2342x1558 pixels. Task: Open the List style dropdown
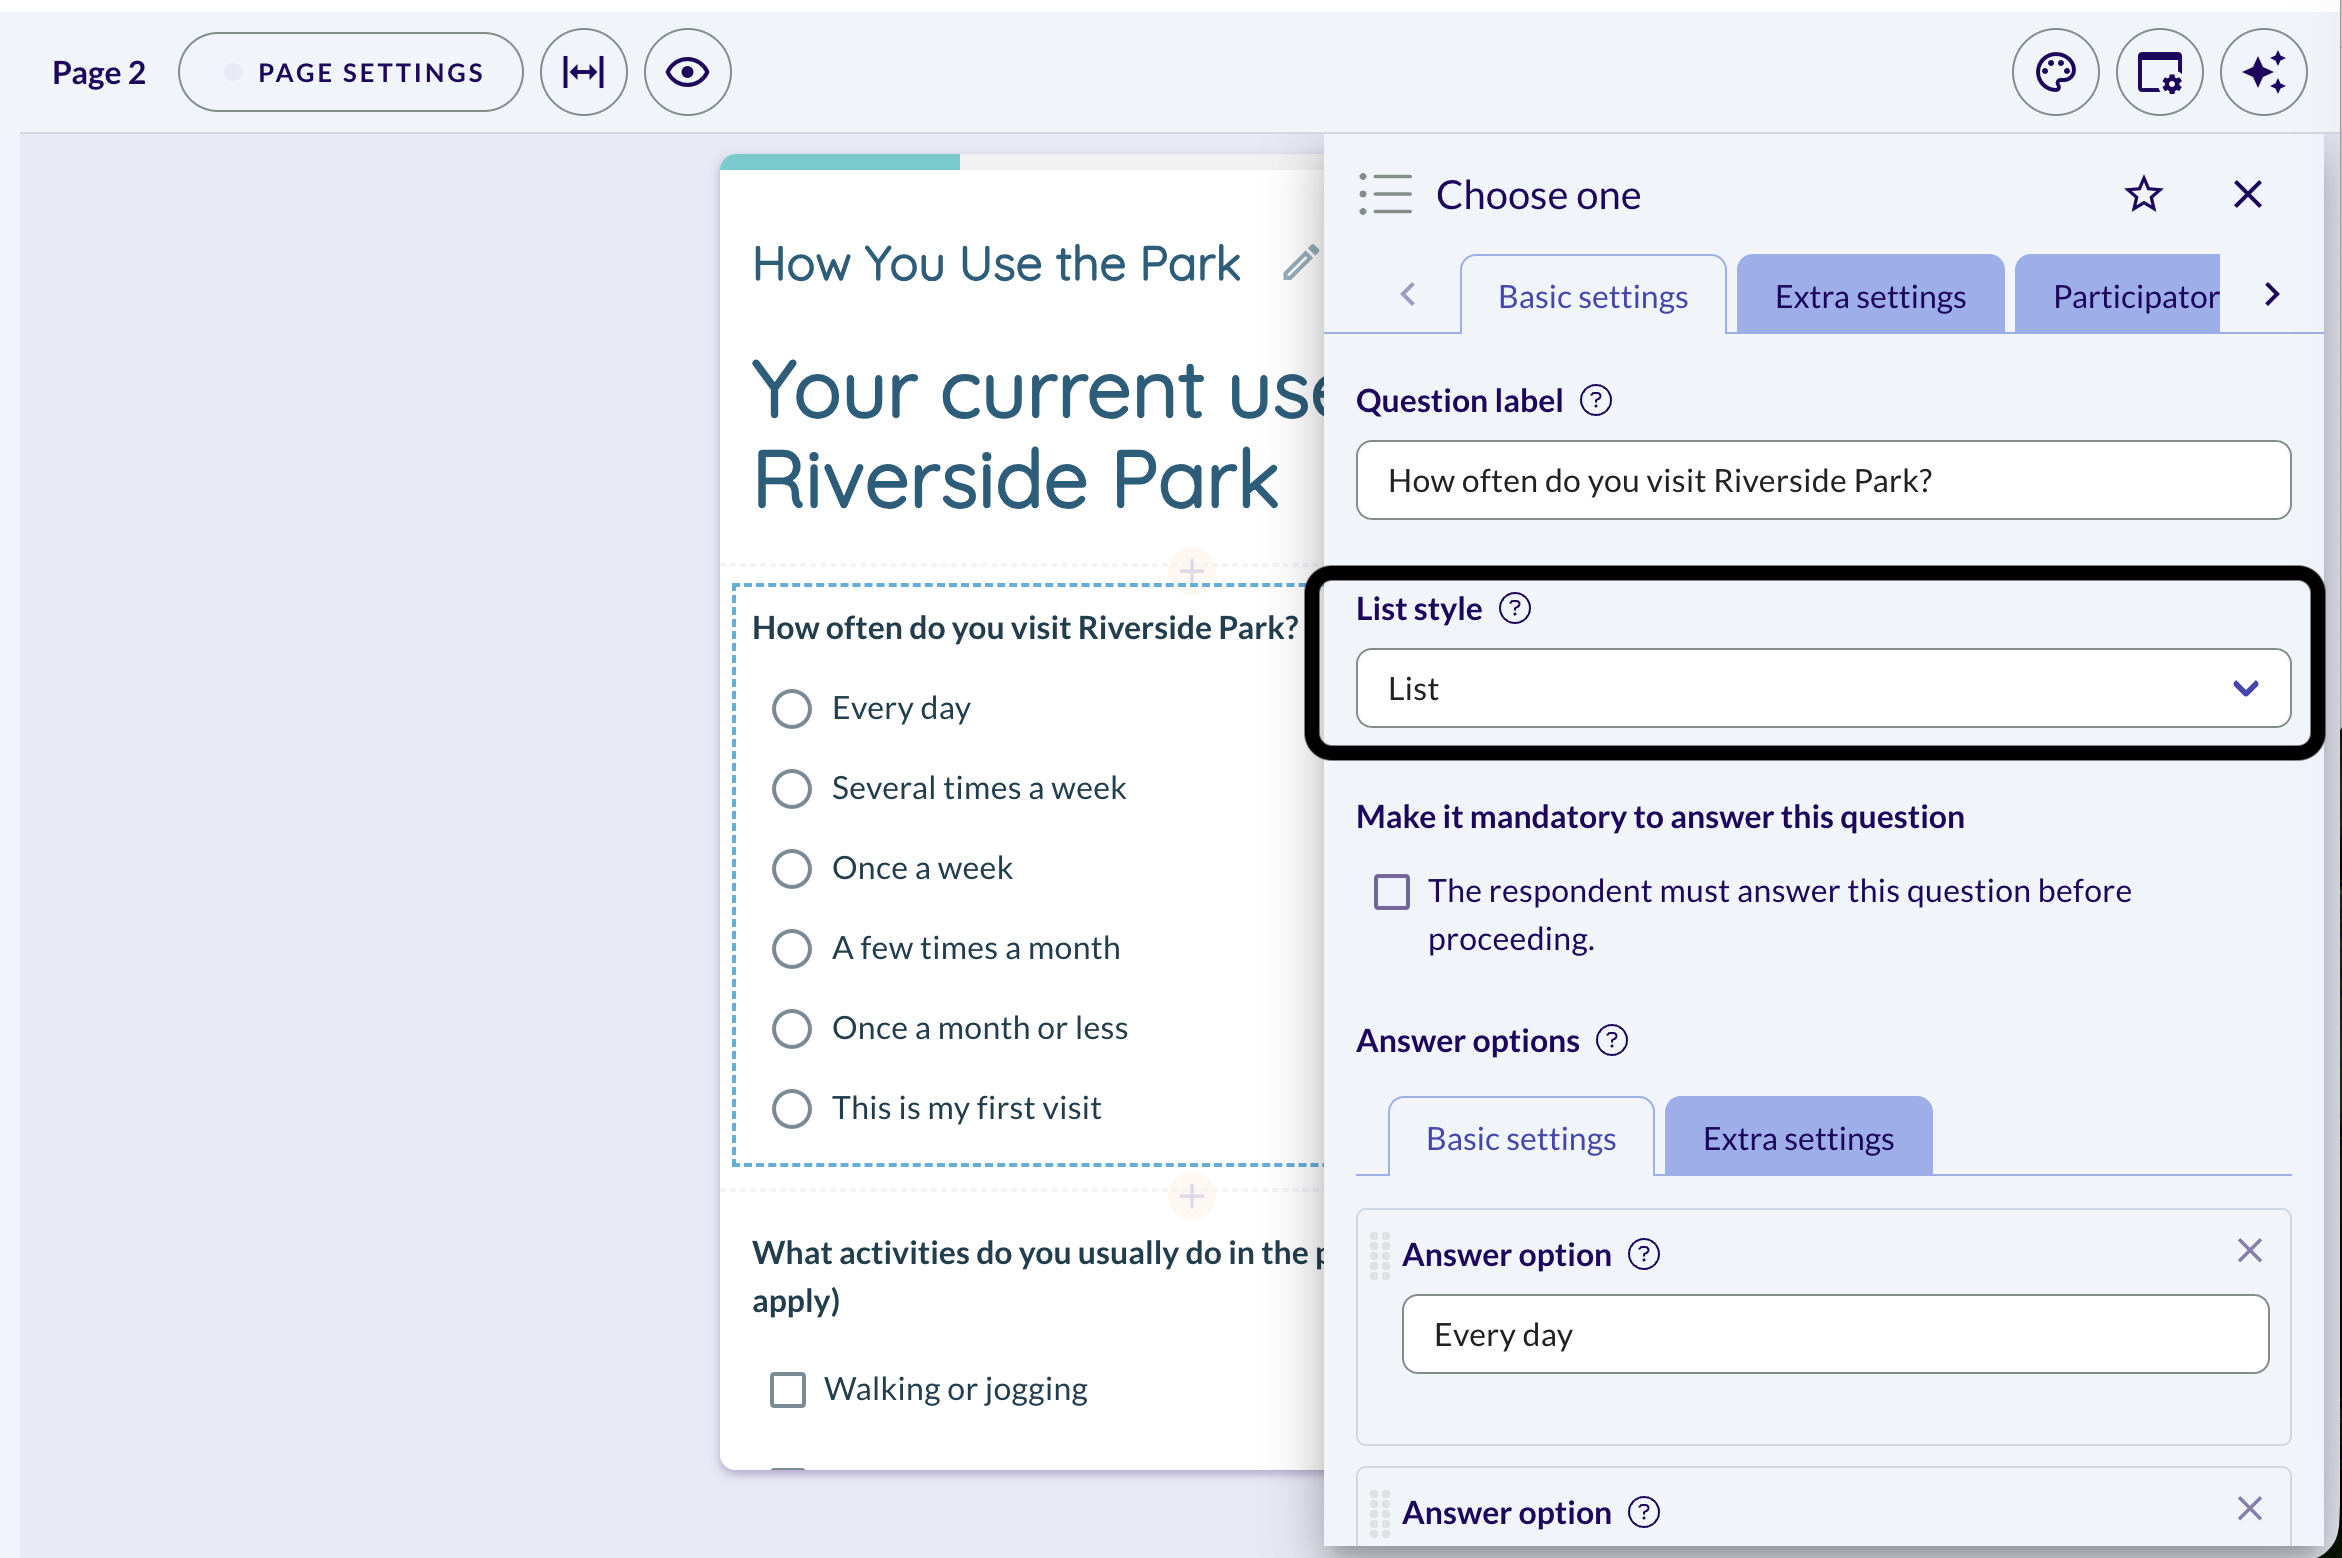(1822, 688)
